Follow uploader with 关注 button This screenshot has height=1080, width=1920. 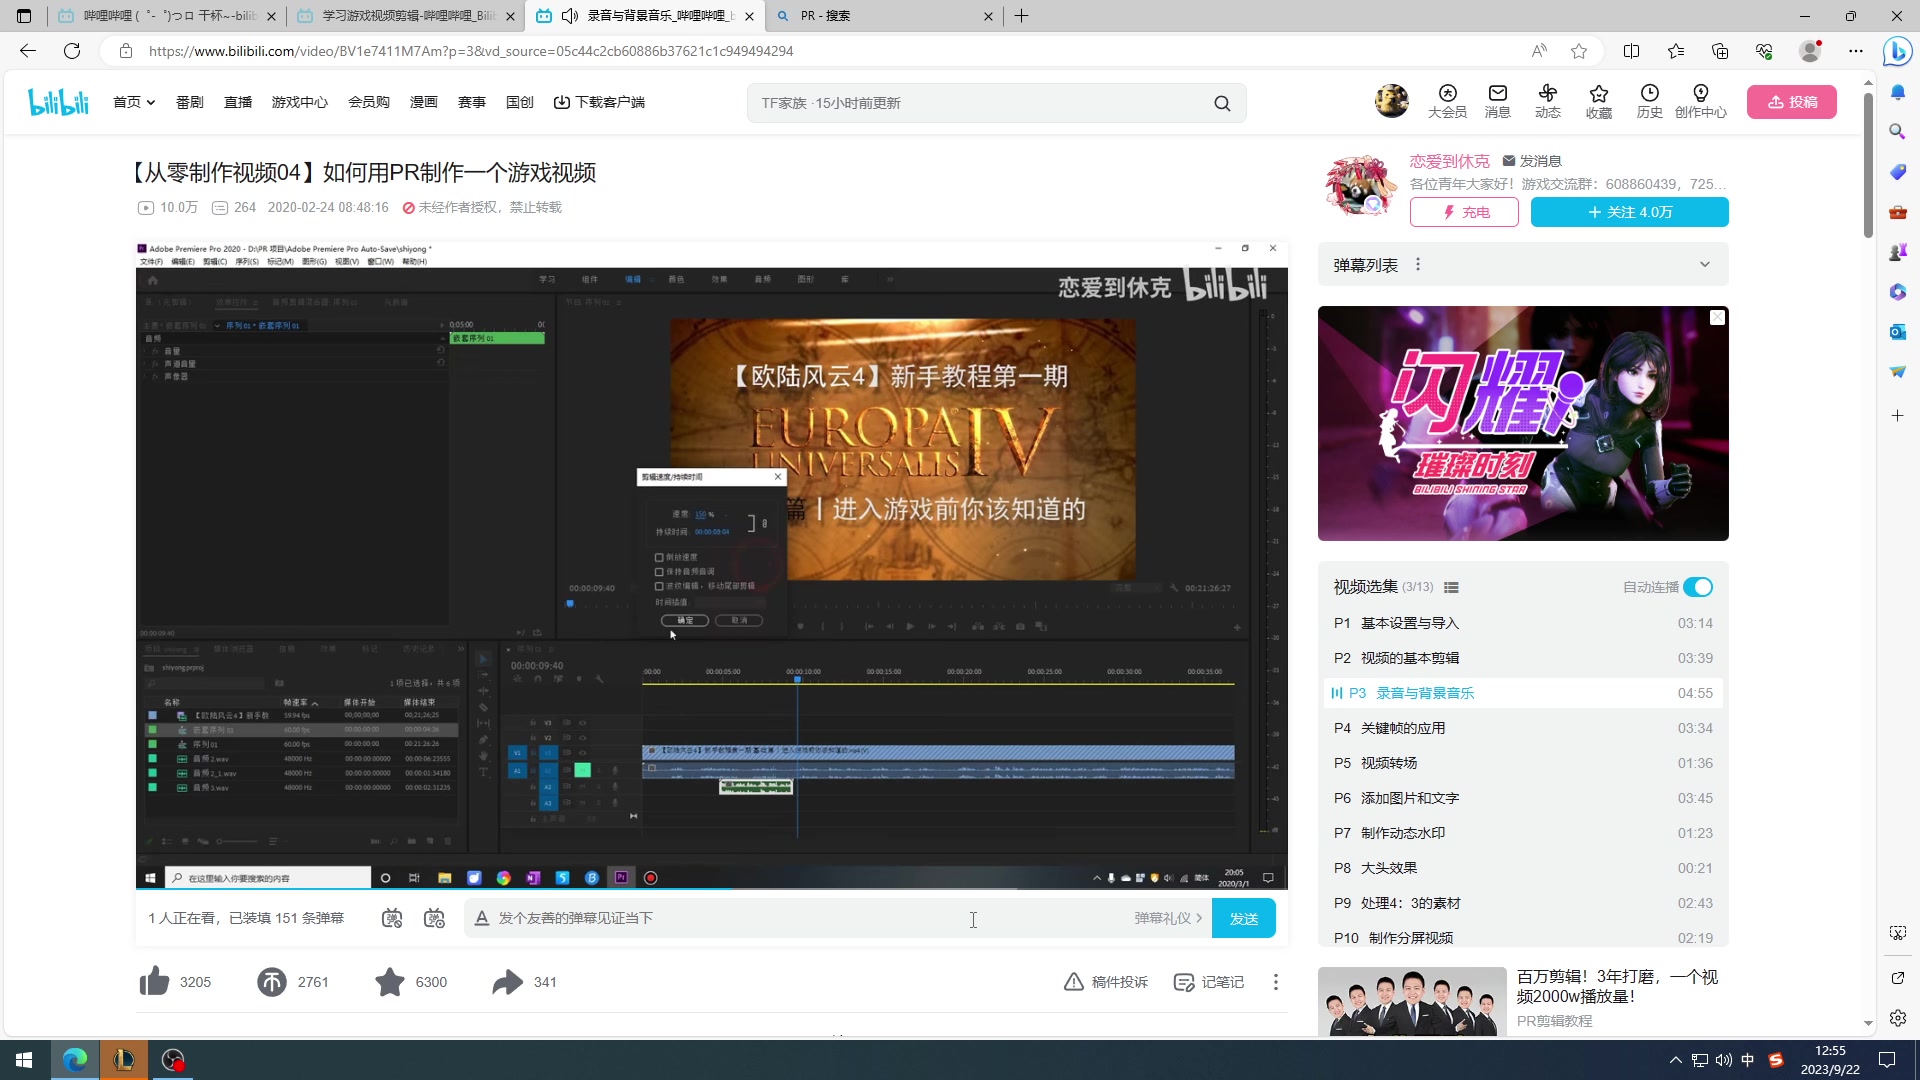click(x=1629, y=212)
